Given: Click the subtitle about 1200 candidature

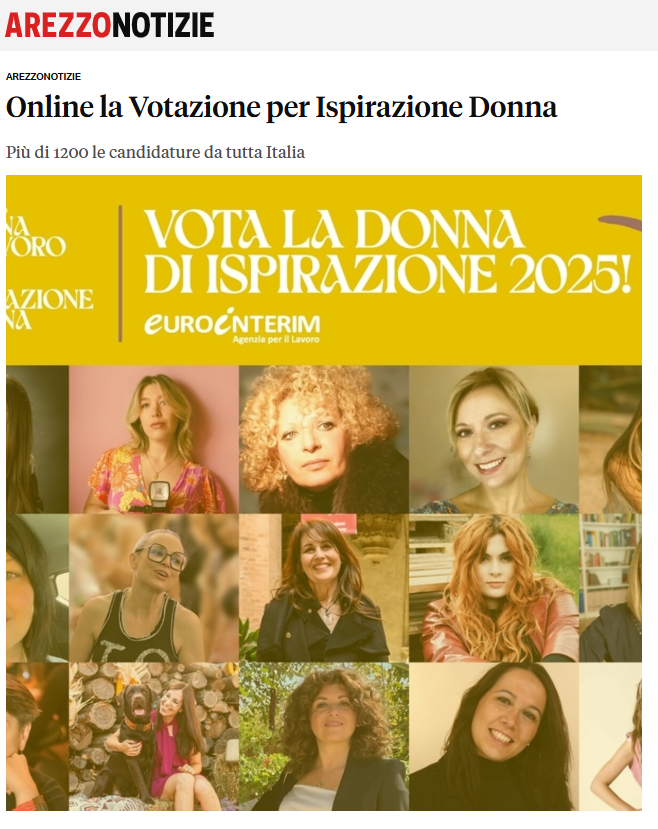Looking at the screenshot, I should [x=155, y=152].
